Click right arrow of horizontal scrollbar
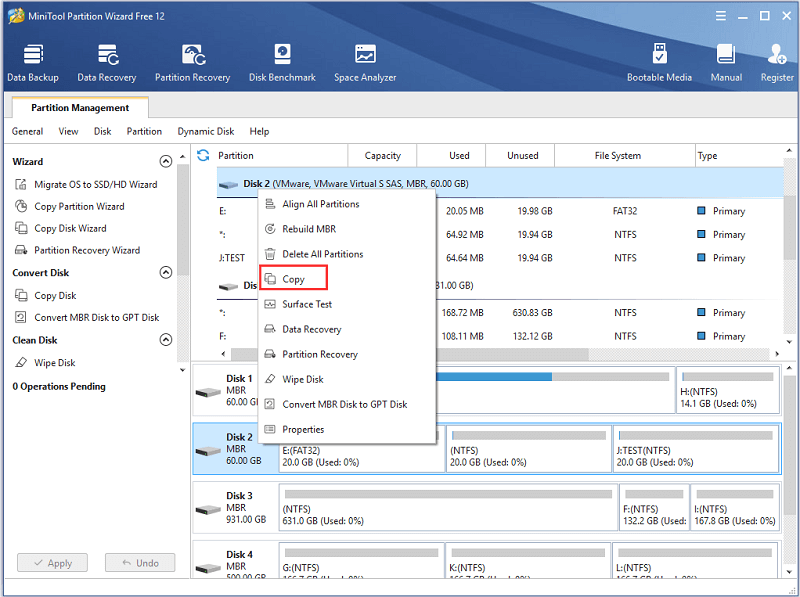The width and height of the screenshot is (800, 597). click(777, 354)
